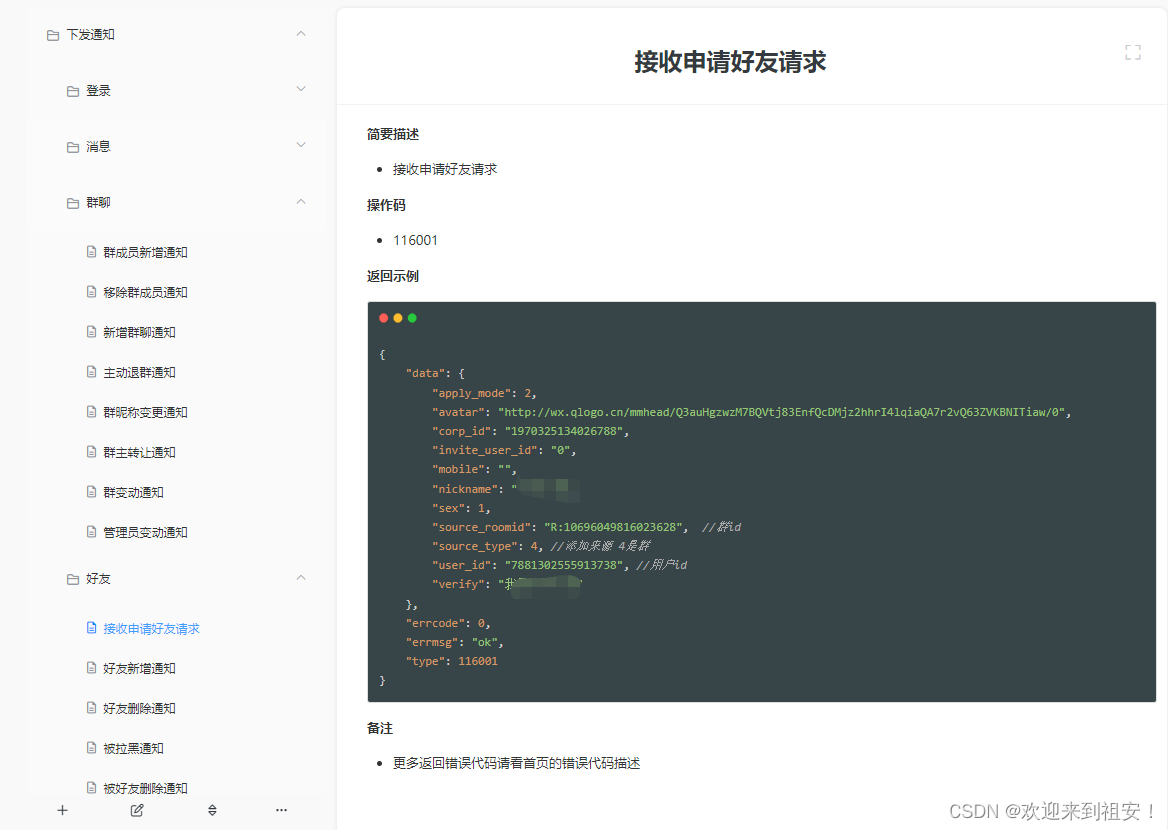
Task: Expand the 登录 folder chevron
Action: point(301,89)
